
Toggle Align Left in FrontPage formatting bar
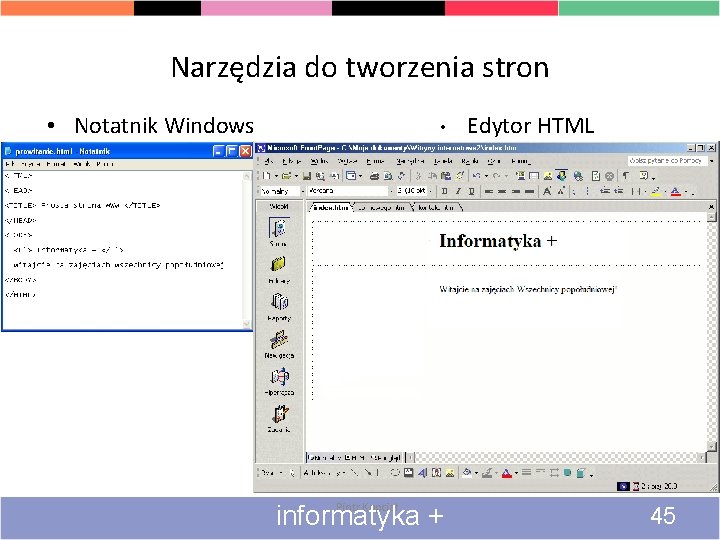click(489, 191)
